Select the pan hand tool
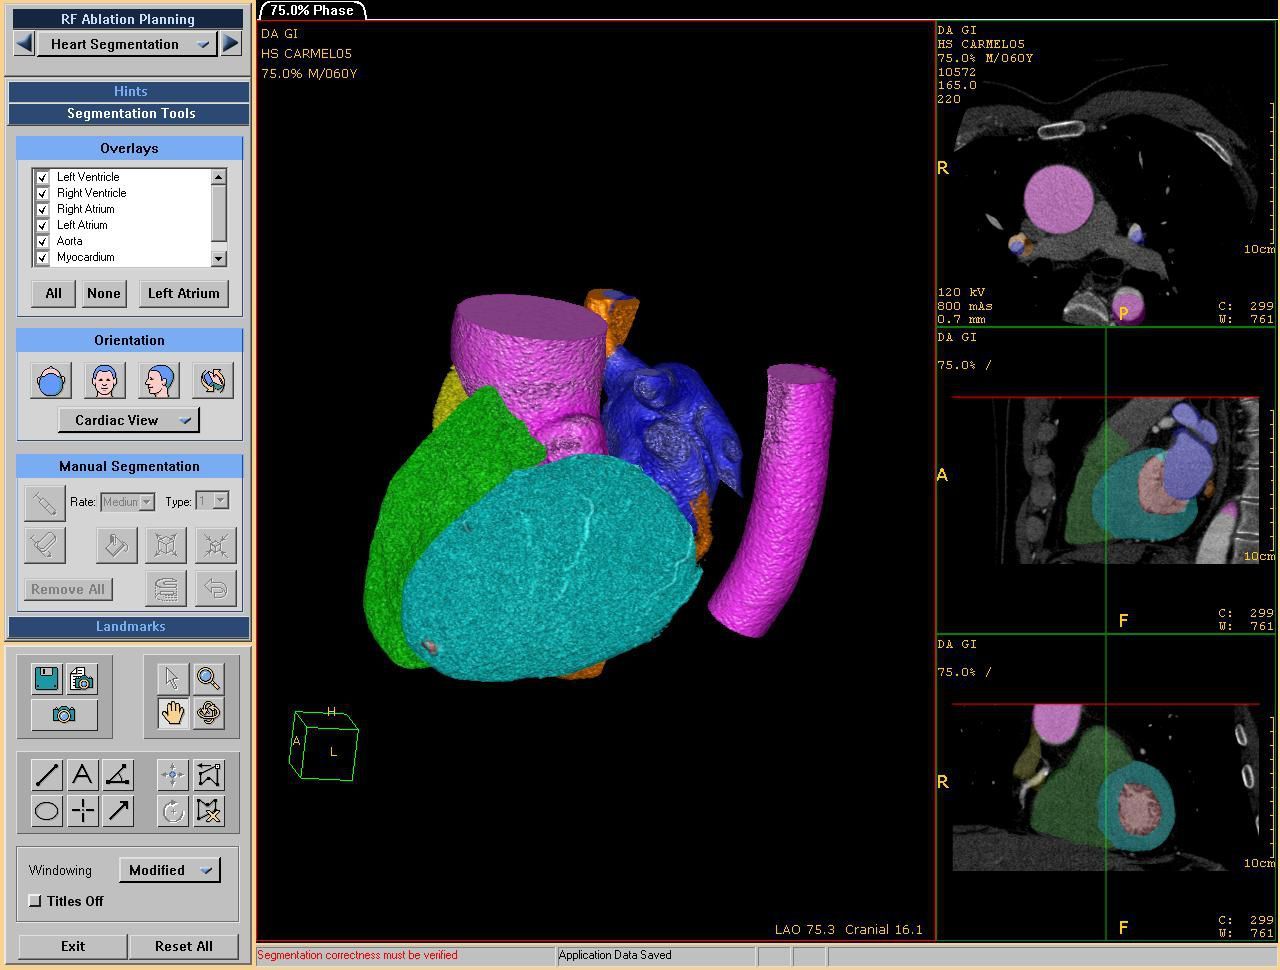This screenshot has height=970, width=1280. coord(172,713)
